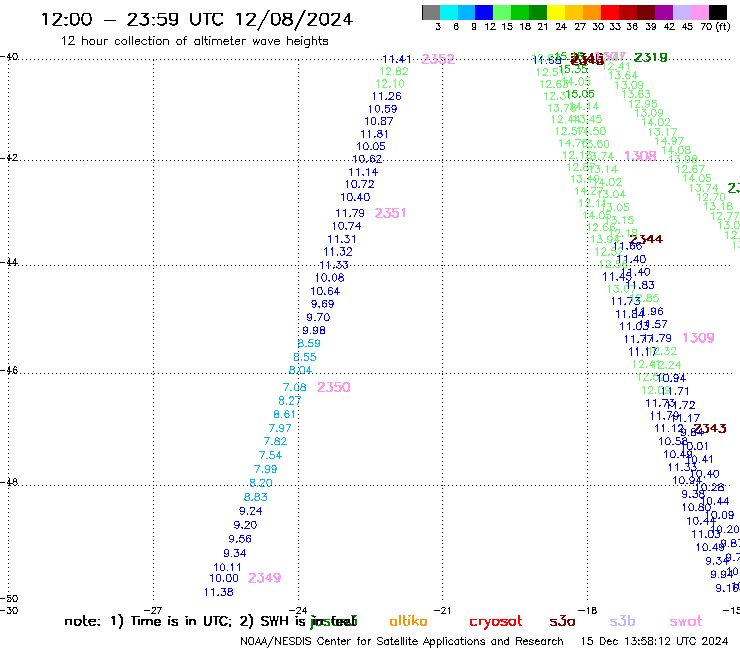
Task: Click the 11.38 reading at track bottom
Action: (x=219, y=592)
